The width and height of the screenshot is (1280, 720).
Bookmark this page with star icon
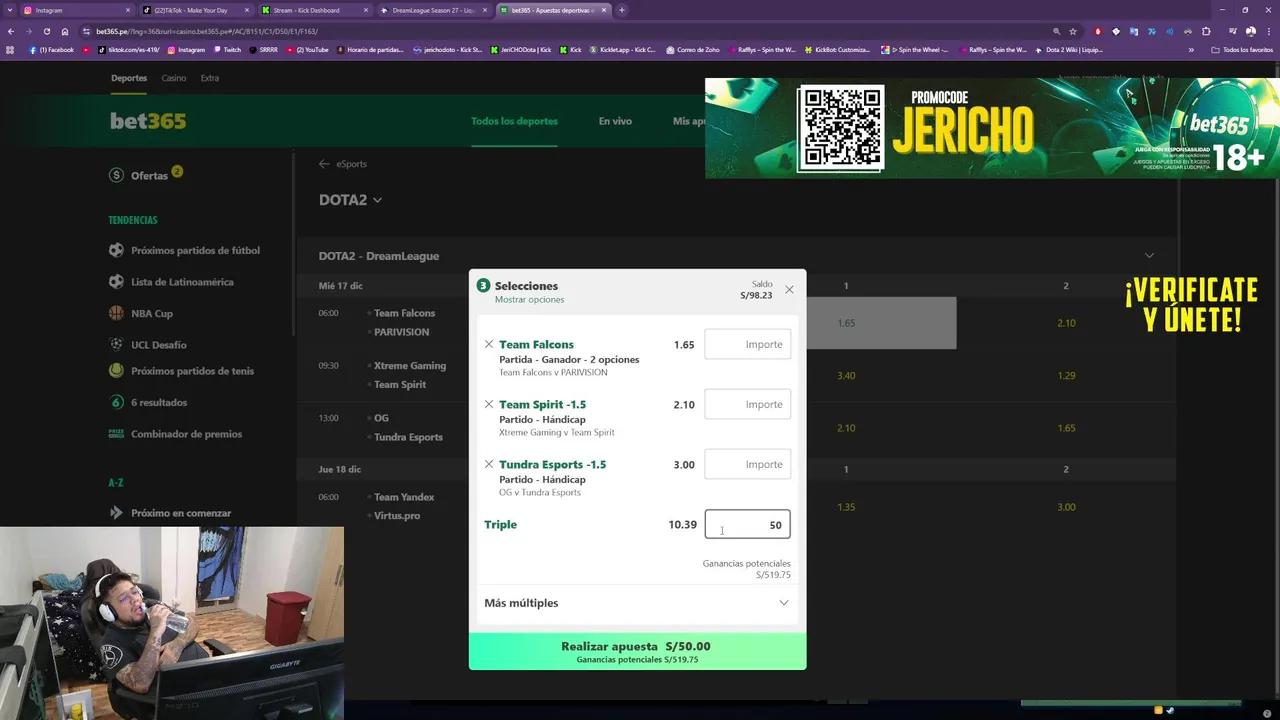(x=1073, y=31)
